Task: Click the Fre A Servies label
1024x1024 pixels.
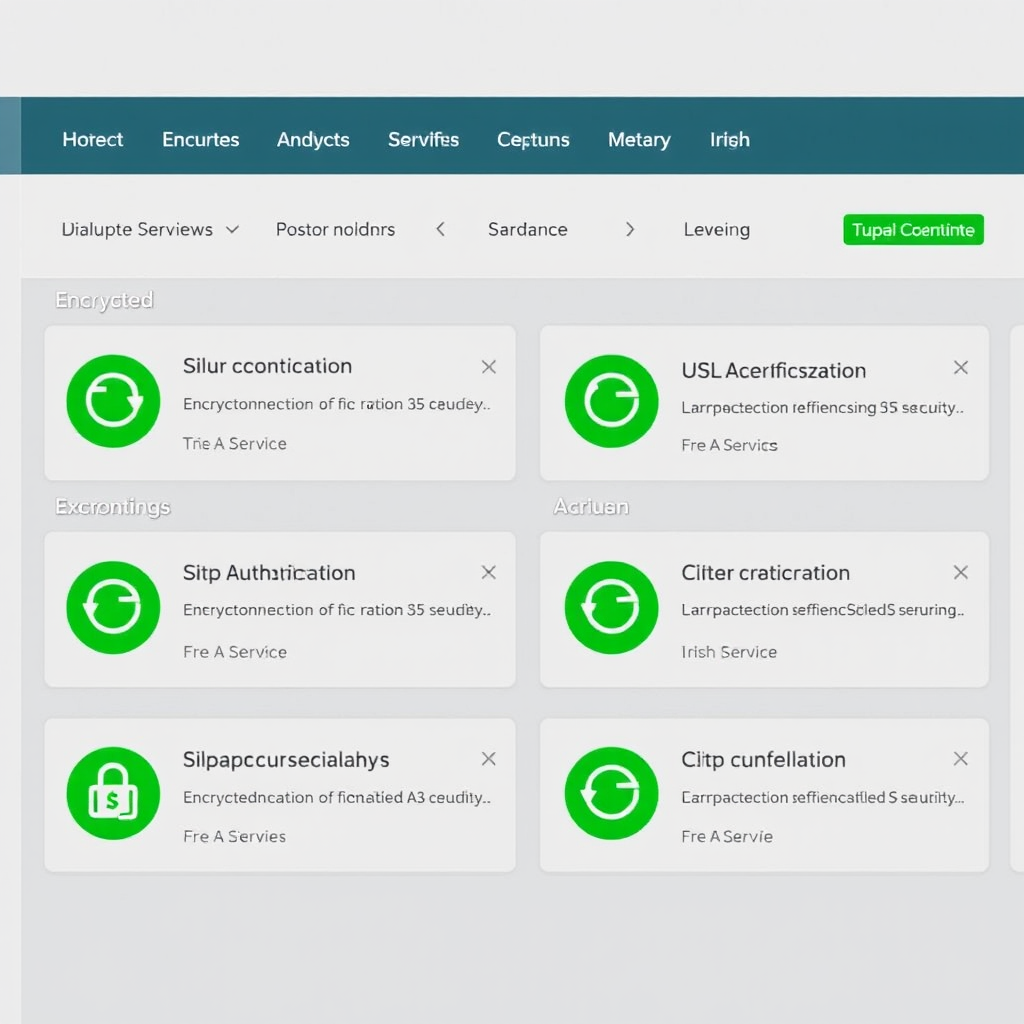Action: click(x=234, y=837)
